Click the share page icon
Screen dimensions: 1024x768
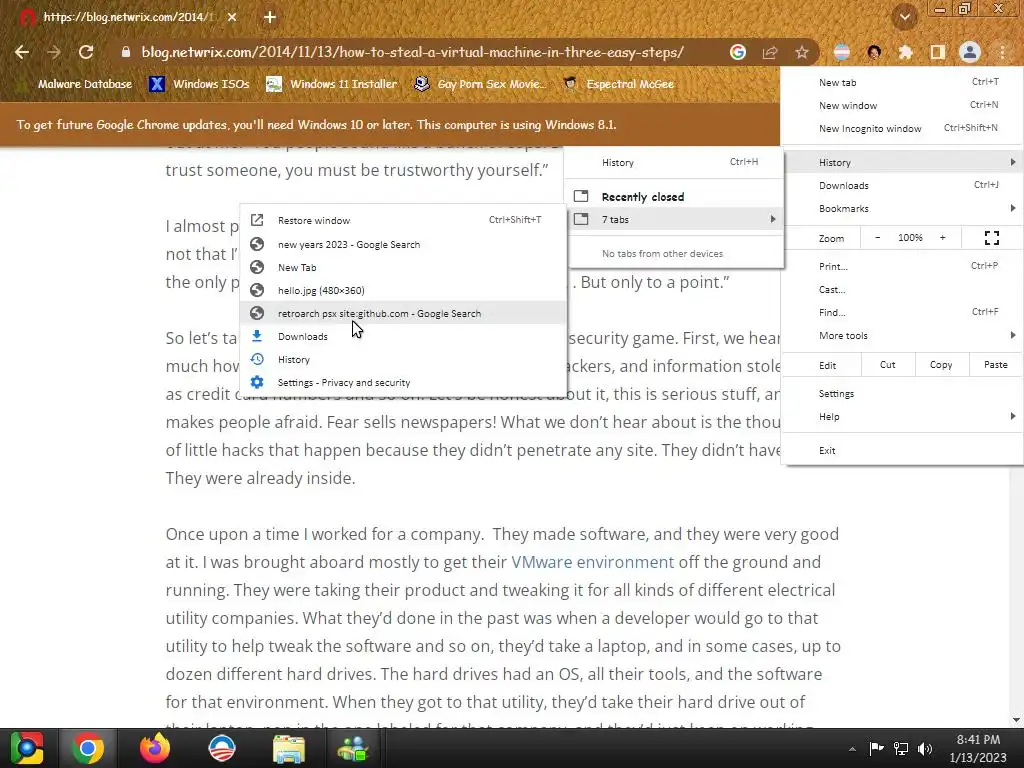(x=770, y=52)
